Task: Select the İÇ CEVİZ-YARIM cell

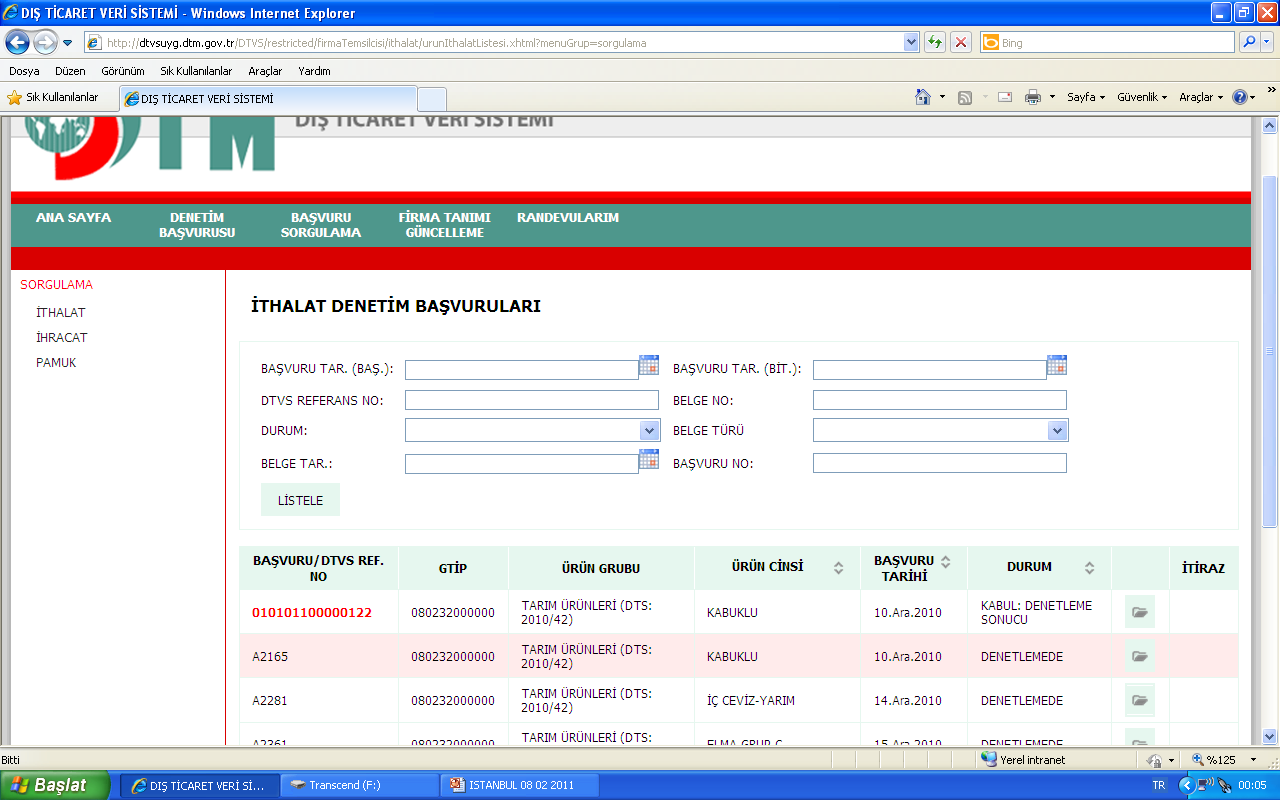Action: tap(777, 700)
